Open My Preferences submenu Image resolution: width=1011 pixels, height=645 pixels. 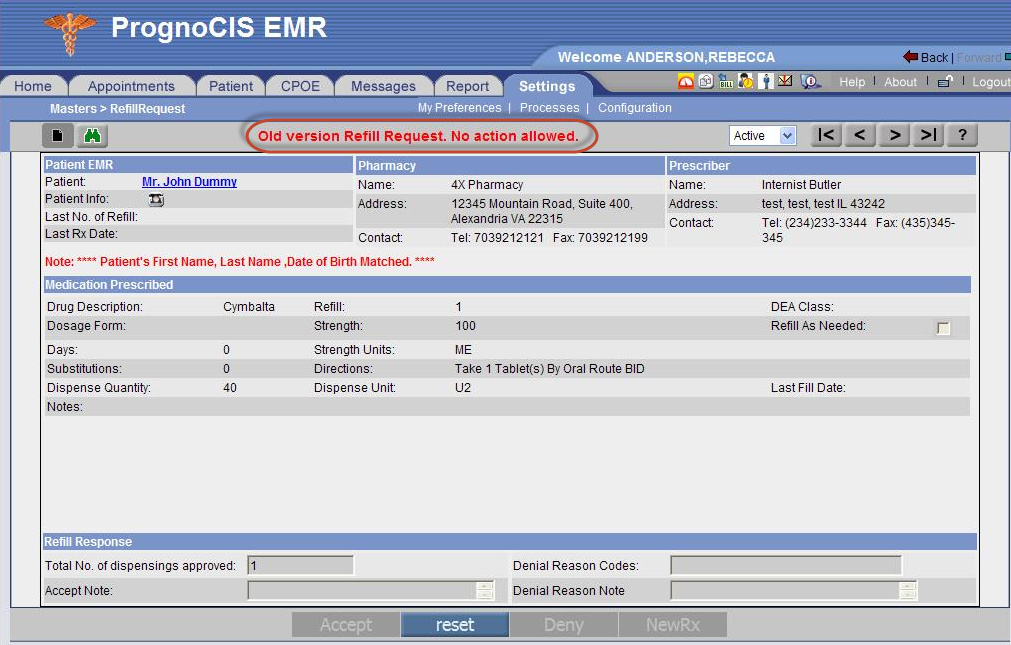coord(460,108)
